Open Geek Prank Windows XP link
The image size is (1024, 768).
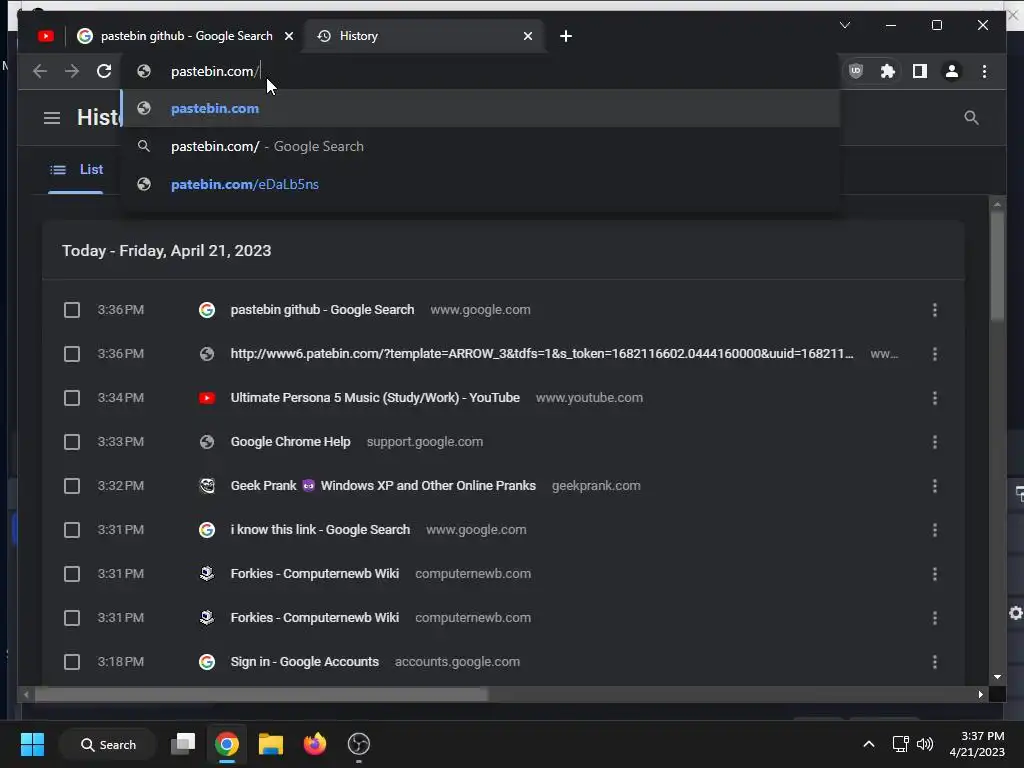click(x=383, y=486)
